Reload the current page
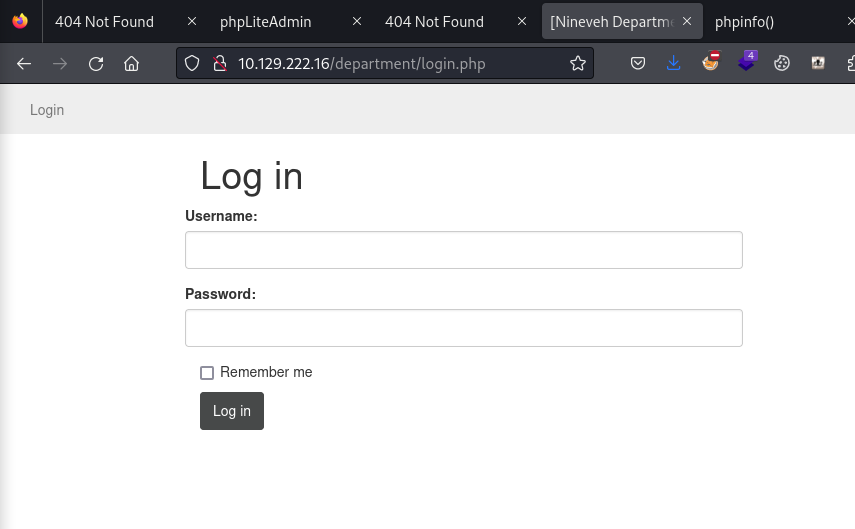The height and width of the screenshot is (529, 855). [96, 64]
